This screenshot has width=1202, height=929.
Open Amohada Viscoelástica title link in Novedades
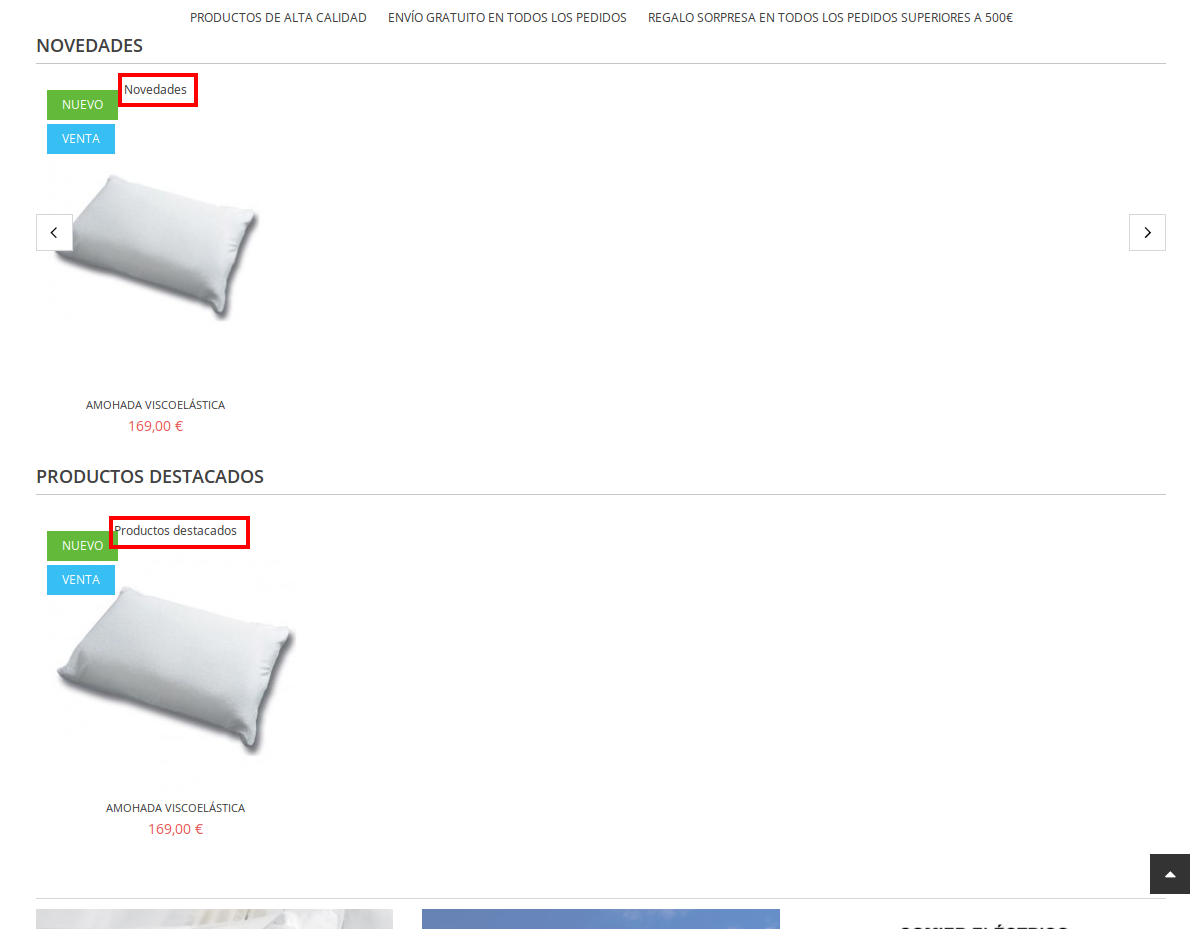tap(155, 405)
